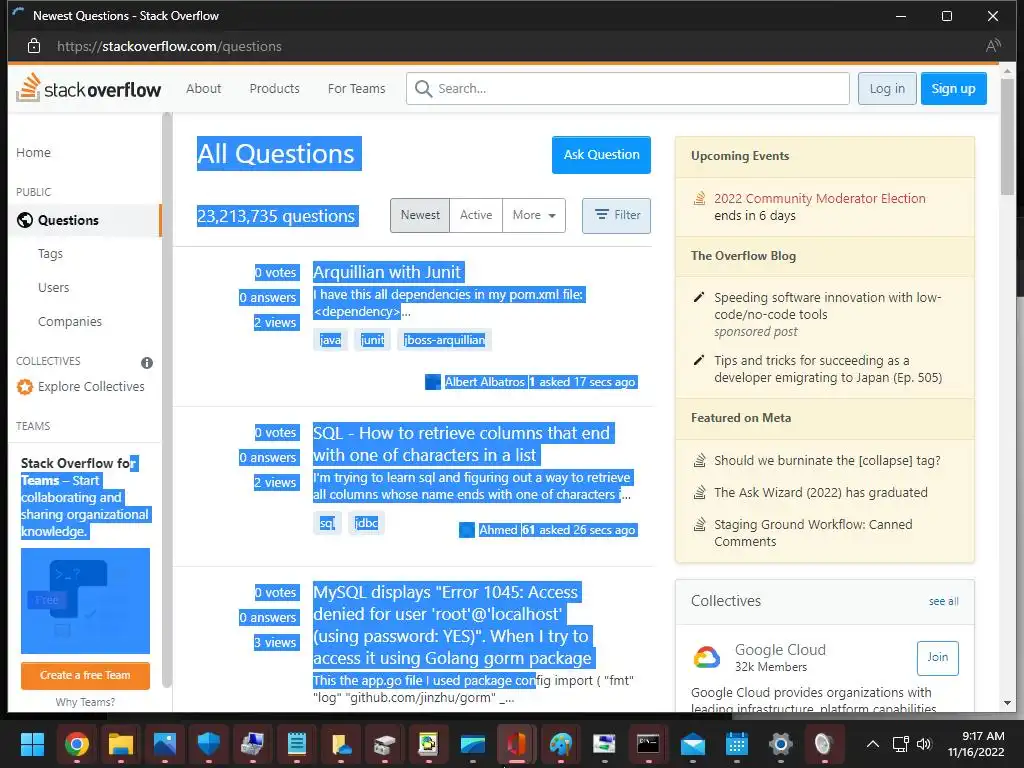
Task: Click meta icon beside Ask Wizard post
Action: pyautogui.click(x=699, y=492)
